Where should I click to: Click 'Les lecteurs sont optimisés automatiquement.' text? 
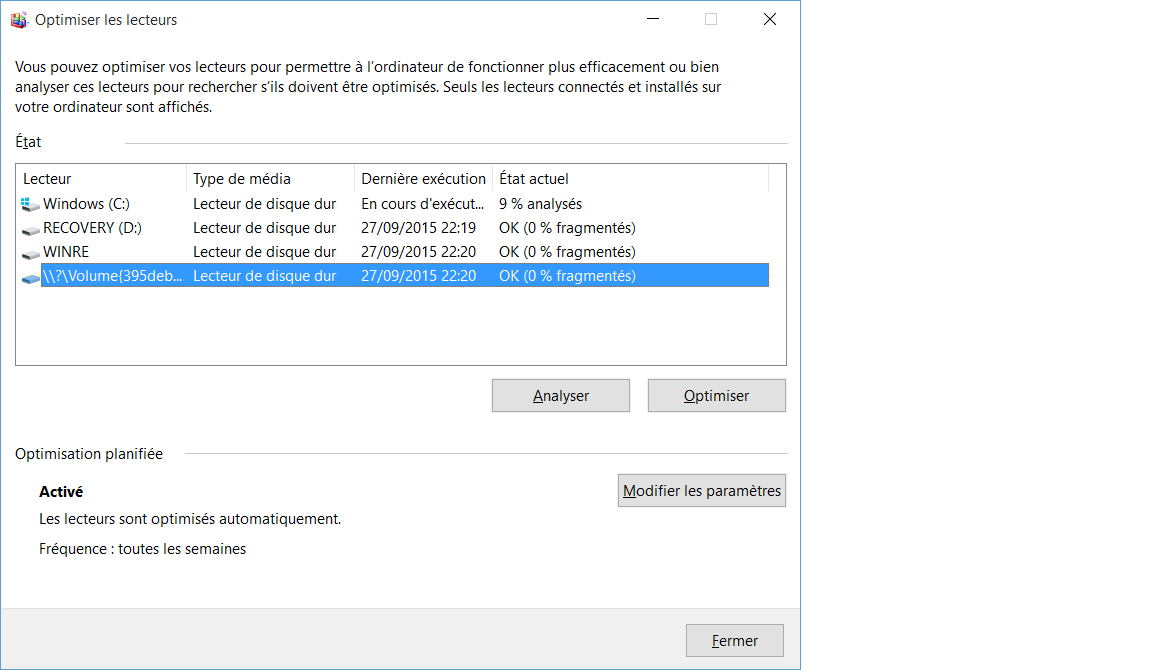point(190,519)
